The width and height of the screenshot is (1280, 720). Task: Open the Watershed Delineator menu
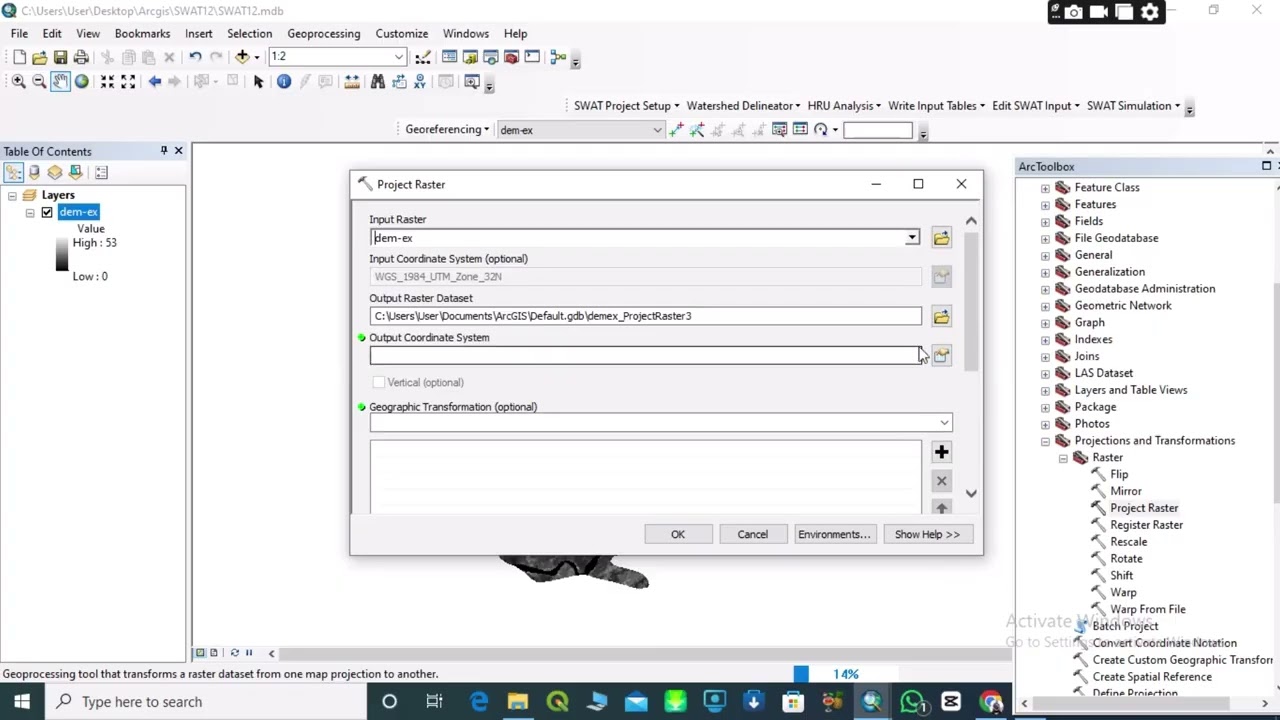[x=743, y=106]
